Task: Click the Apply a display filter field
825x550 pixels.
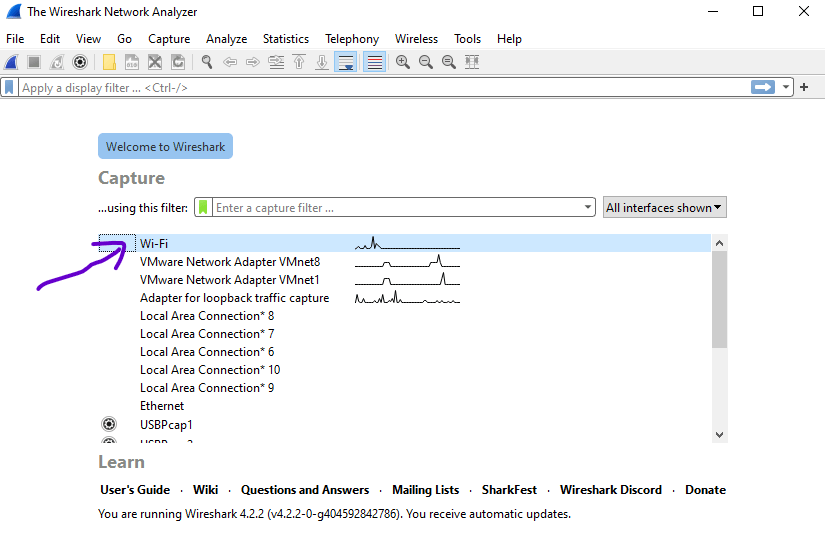Action: point(384,87)
